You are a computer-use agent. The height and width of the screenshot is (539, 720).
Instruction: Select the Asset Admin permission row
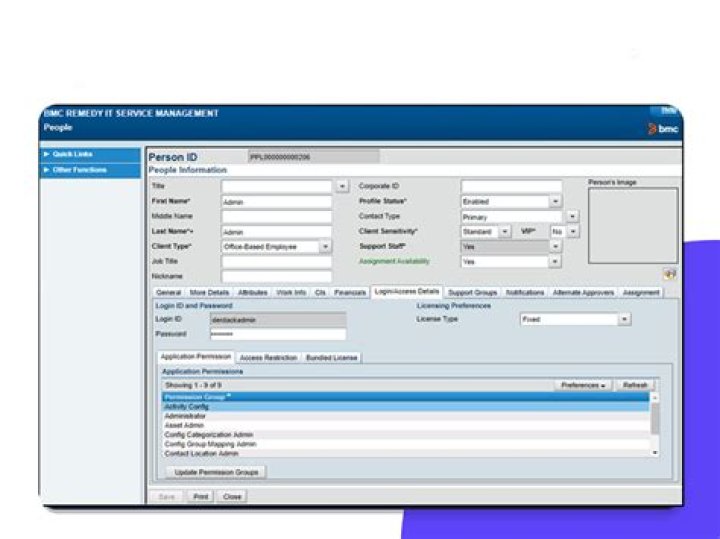click(406, 426)
